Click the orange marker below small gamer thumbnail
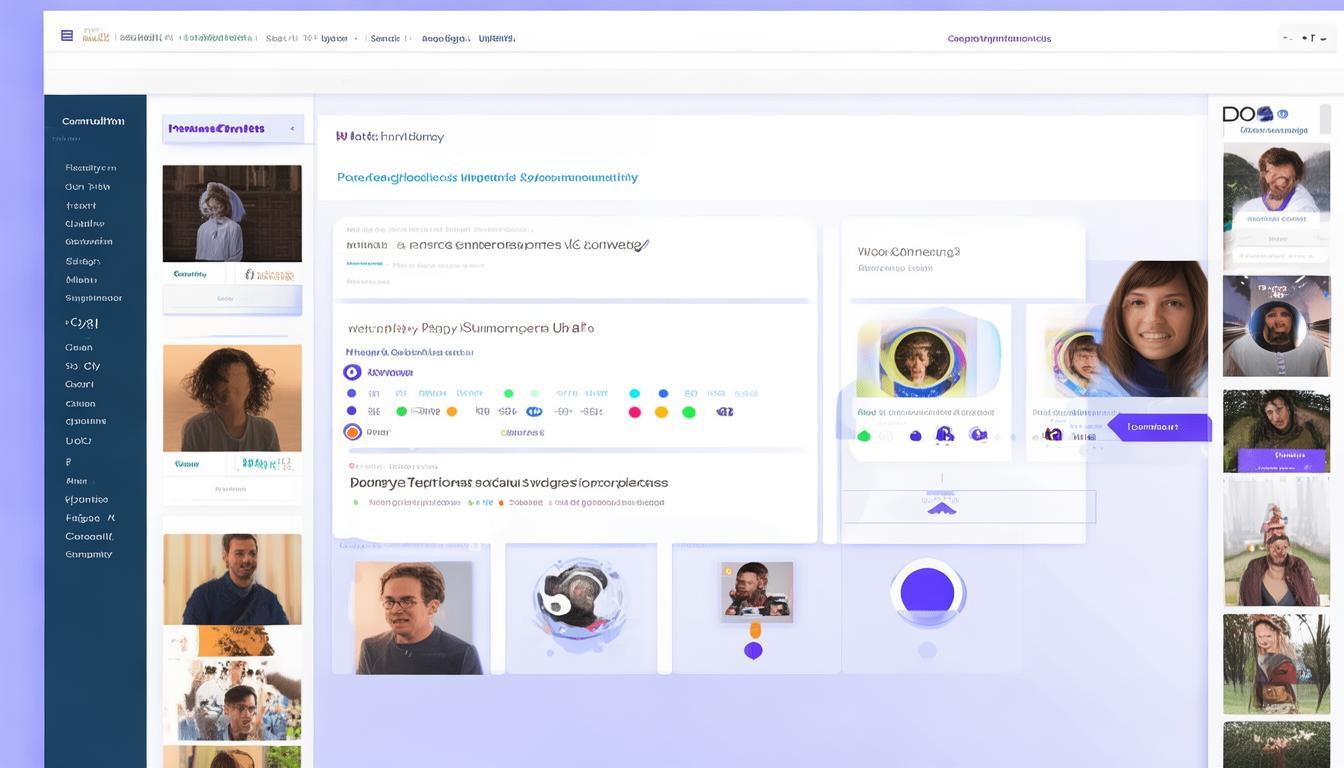1344x768 pixels. tap(755, 630)
